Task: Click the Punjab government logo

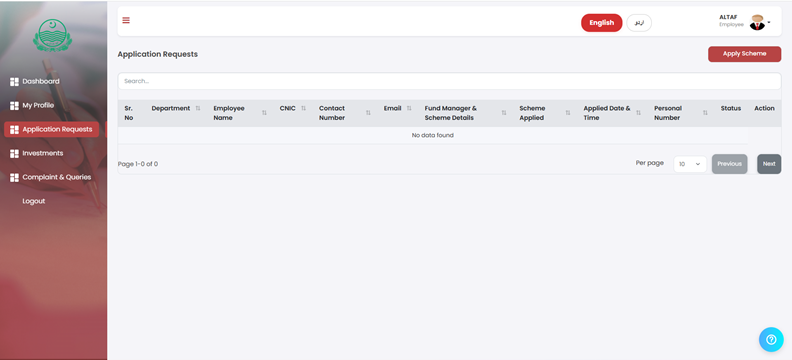Action: coord(53,35)
